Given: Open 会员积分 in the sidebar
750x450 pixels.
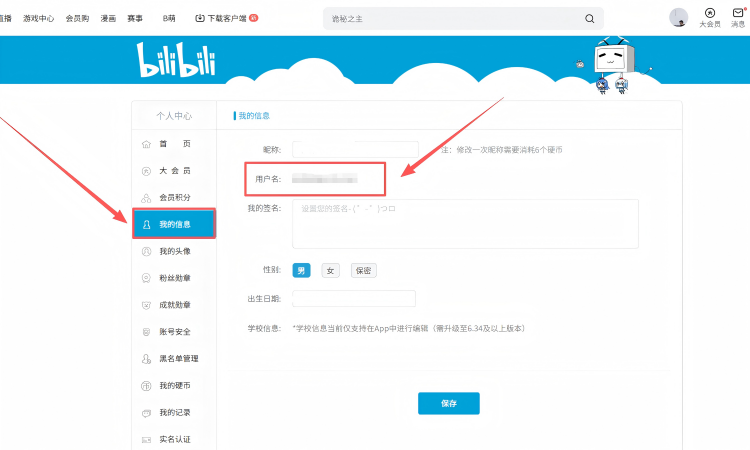Looking at the screenshot, I should coord(174,198).
